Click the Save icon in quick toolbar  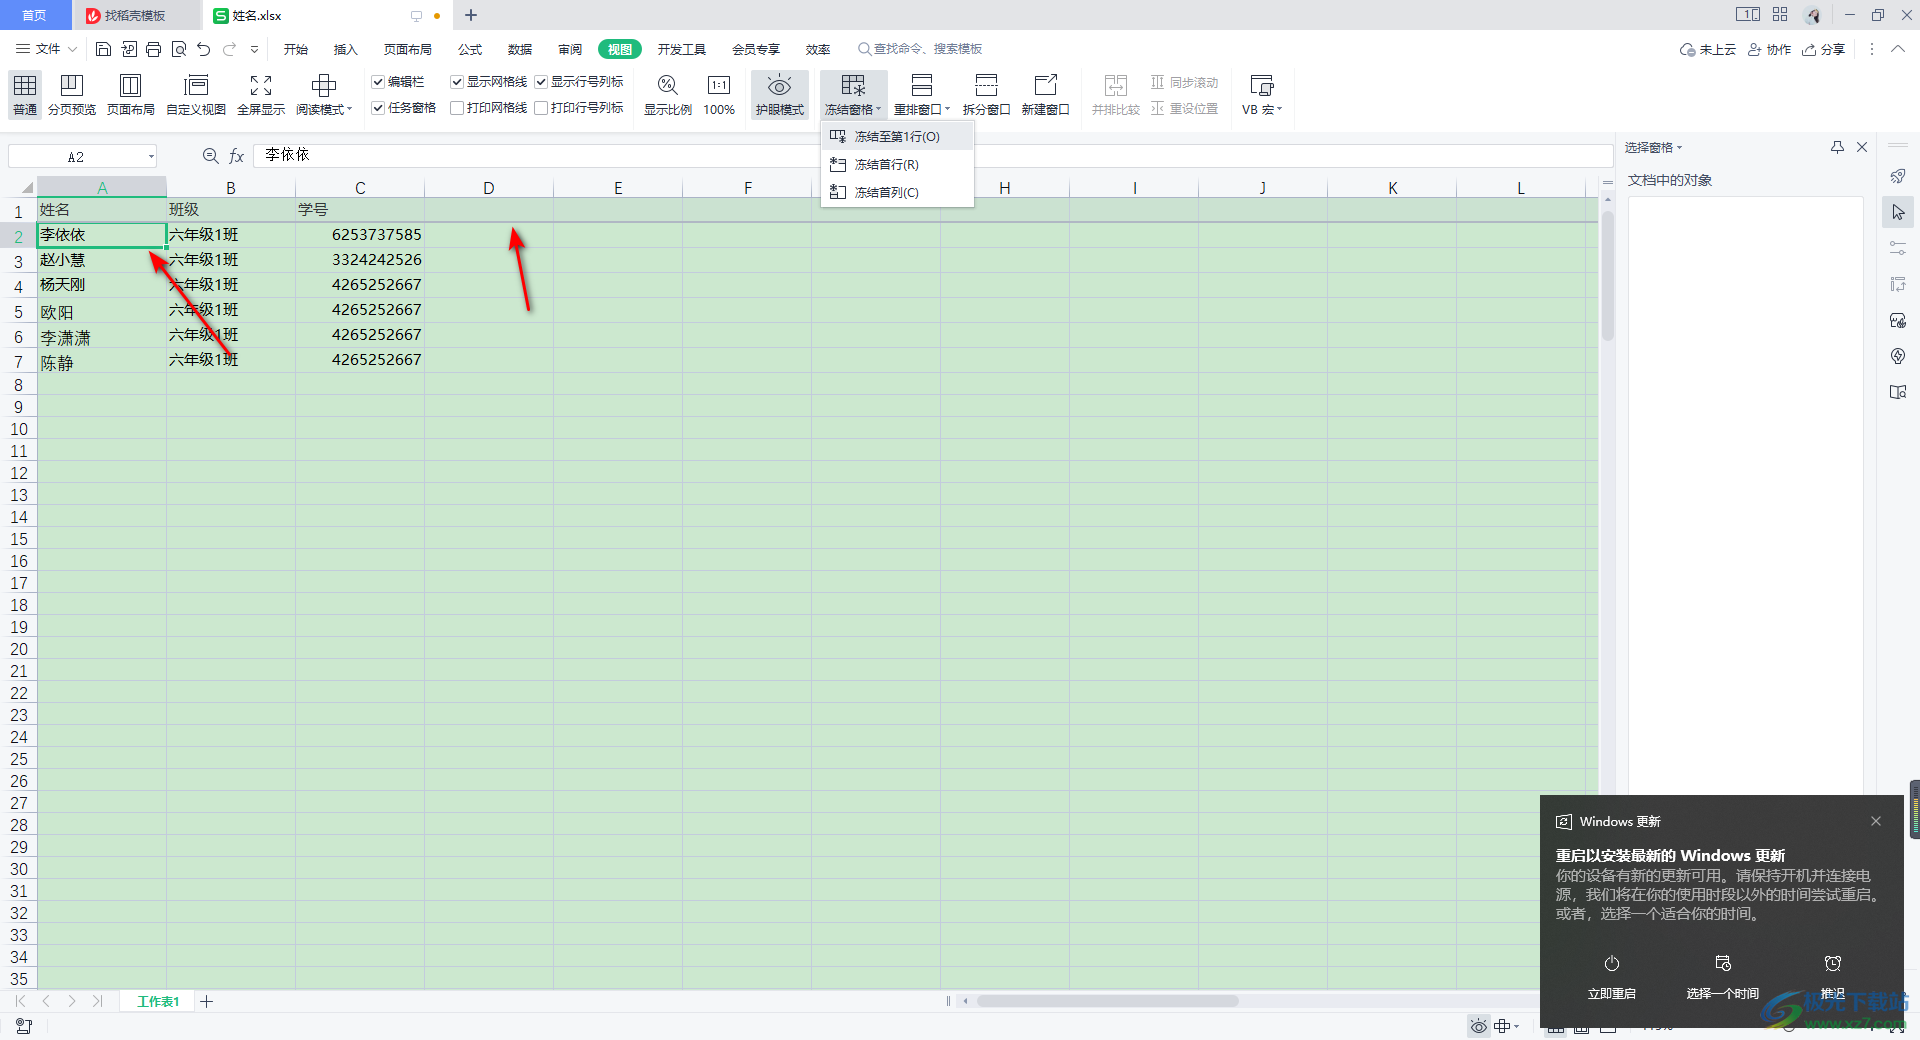click(103, 49)
